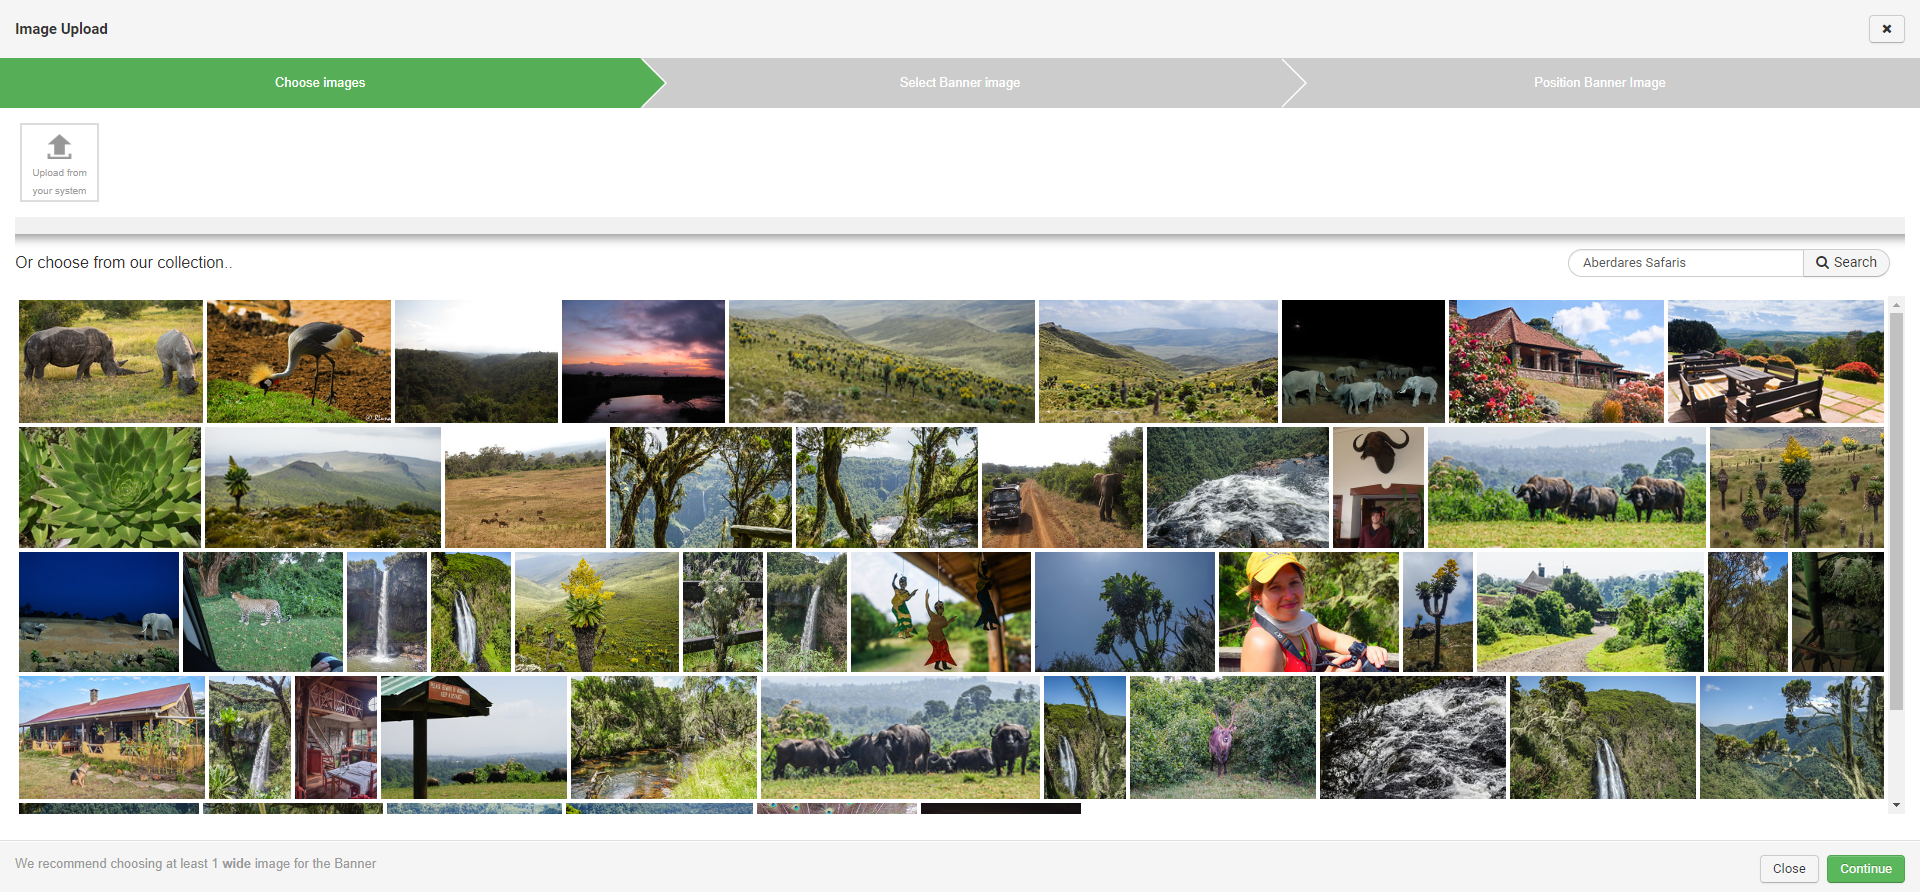This screenshot has height=892, width=1920.
Task: Go to the Select Banner image step
Action: click(959, 83)
